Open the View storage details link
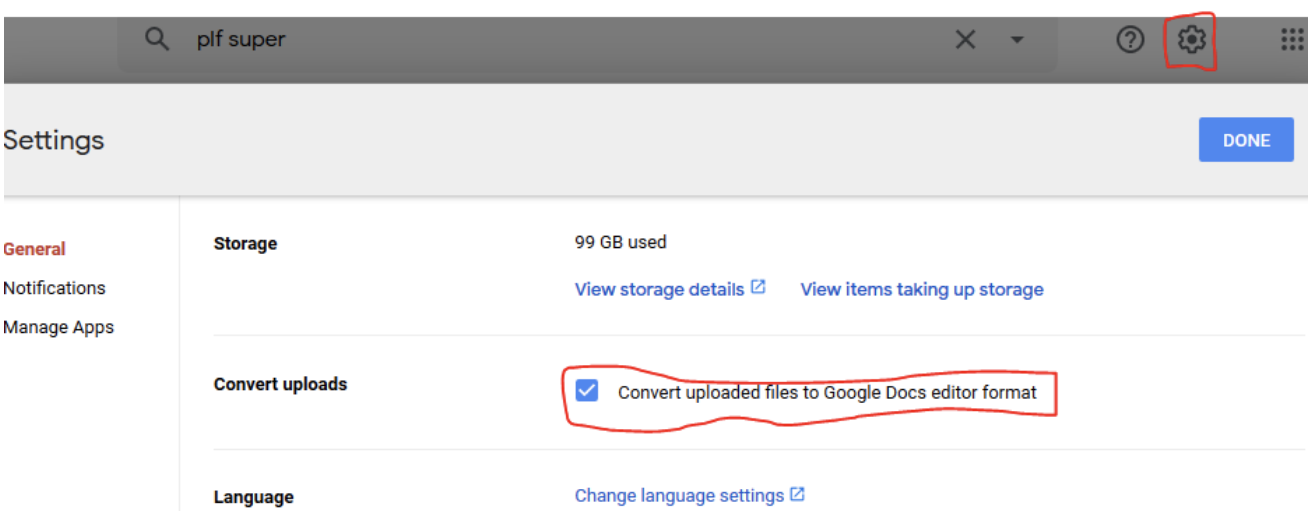The height and width of the screenshot is (511, 1310). point(659,289)
